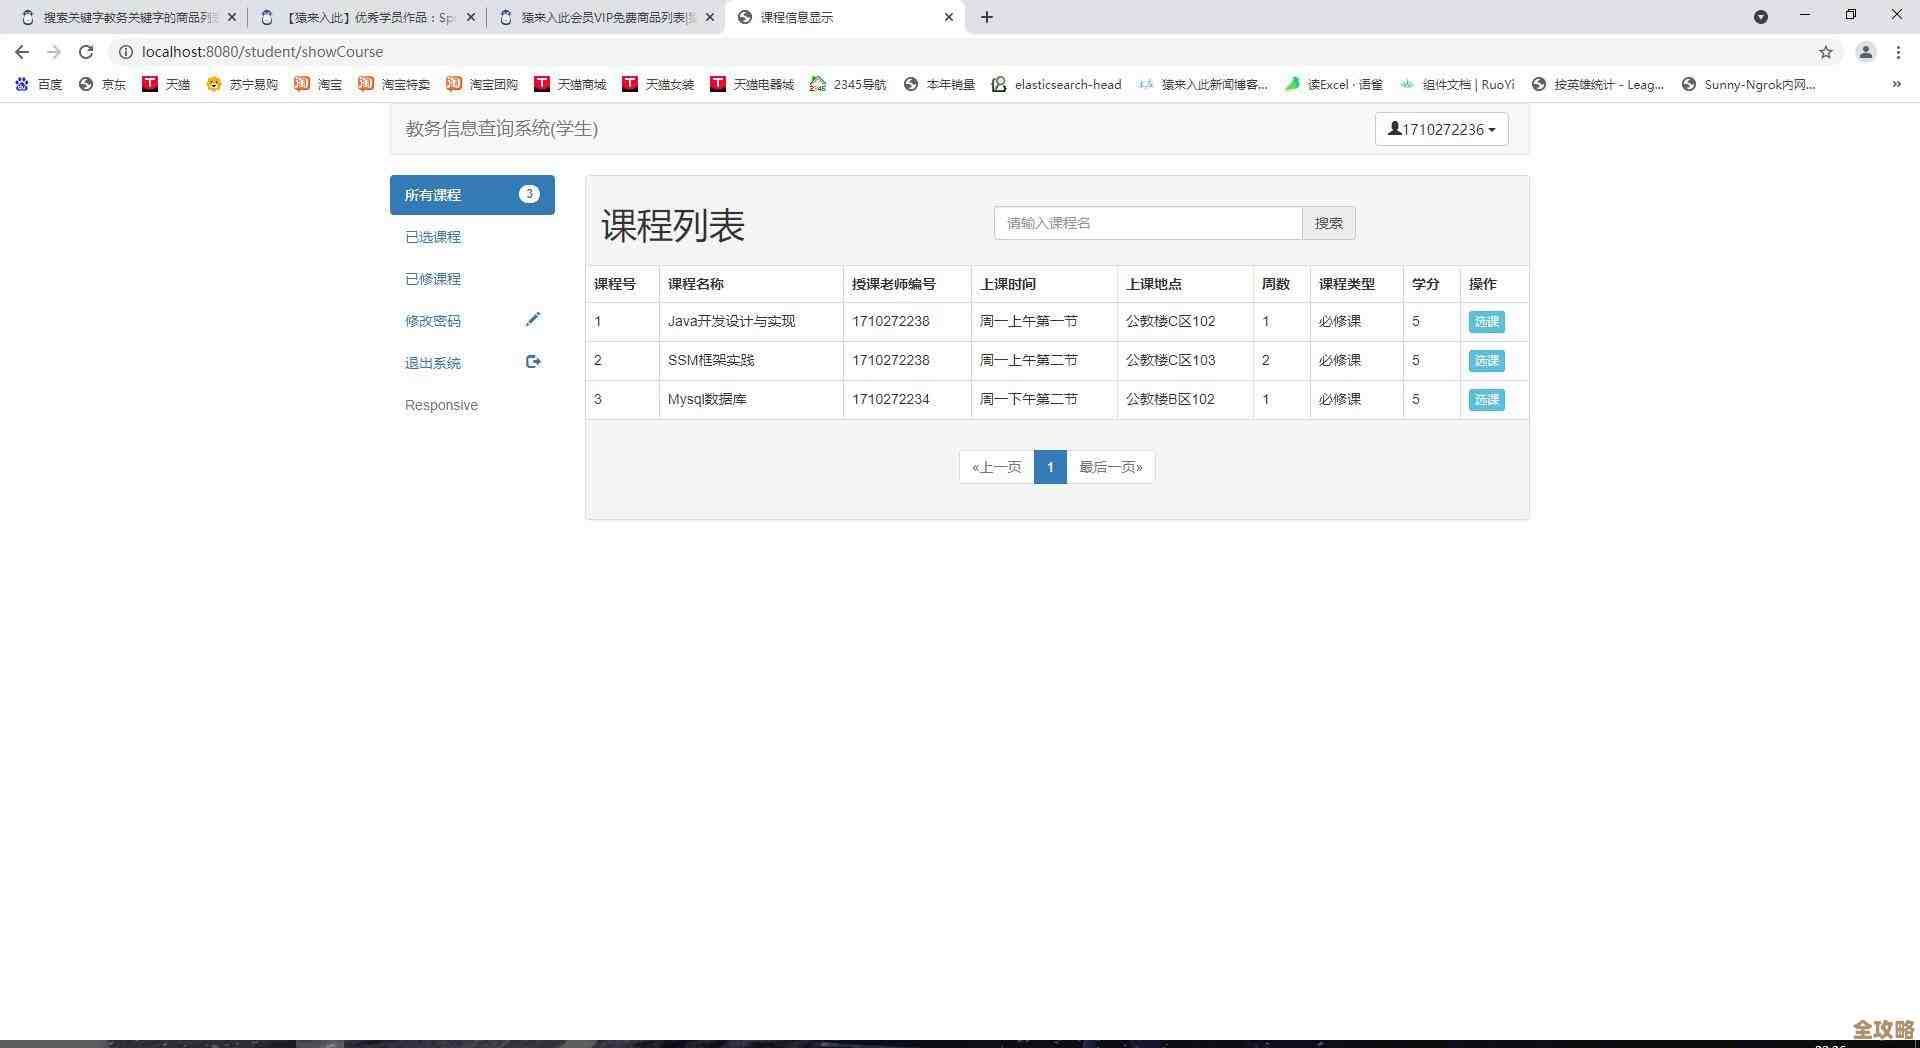Open the 1710272236 user dropdown
1920x1048 pixels.
pyautogui.click(x=1441, y=129)
